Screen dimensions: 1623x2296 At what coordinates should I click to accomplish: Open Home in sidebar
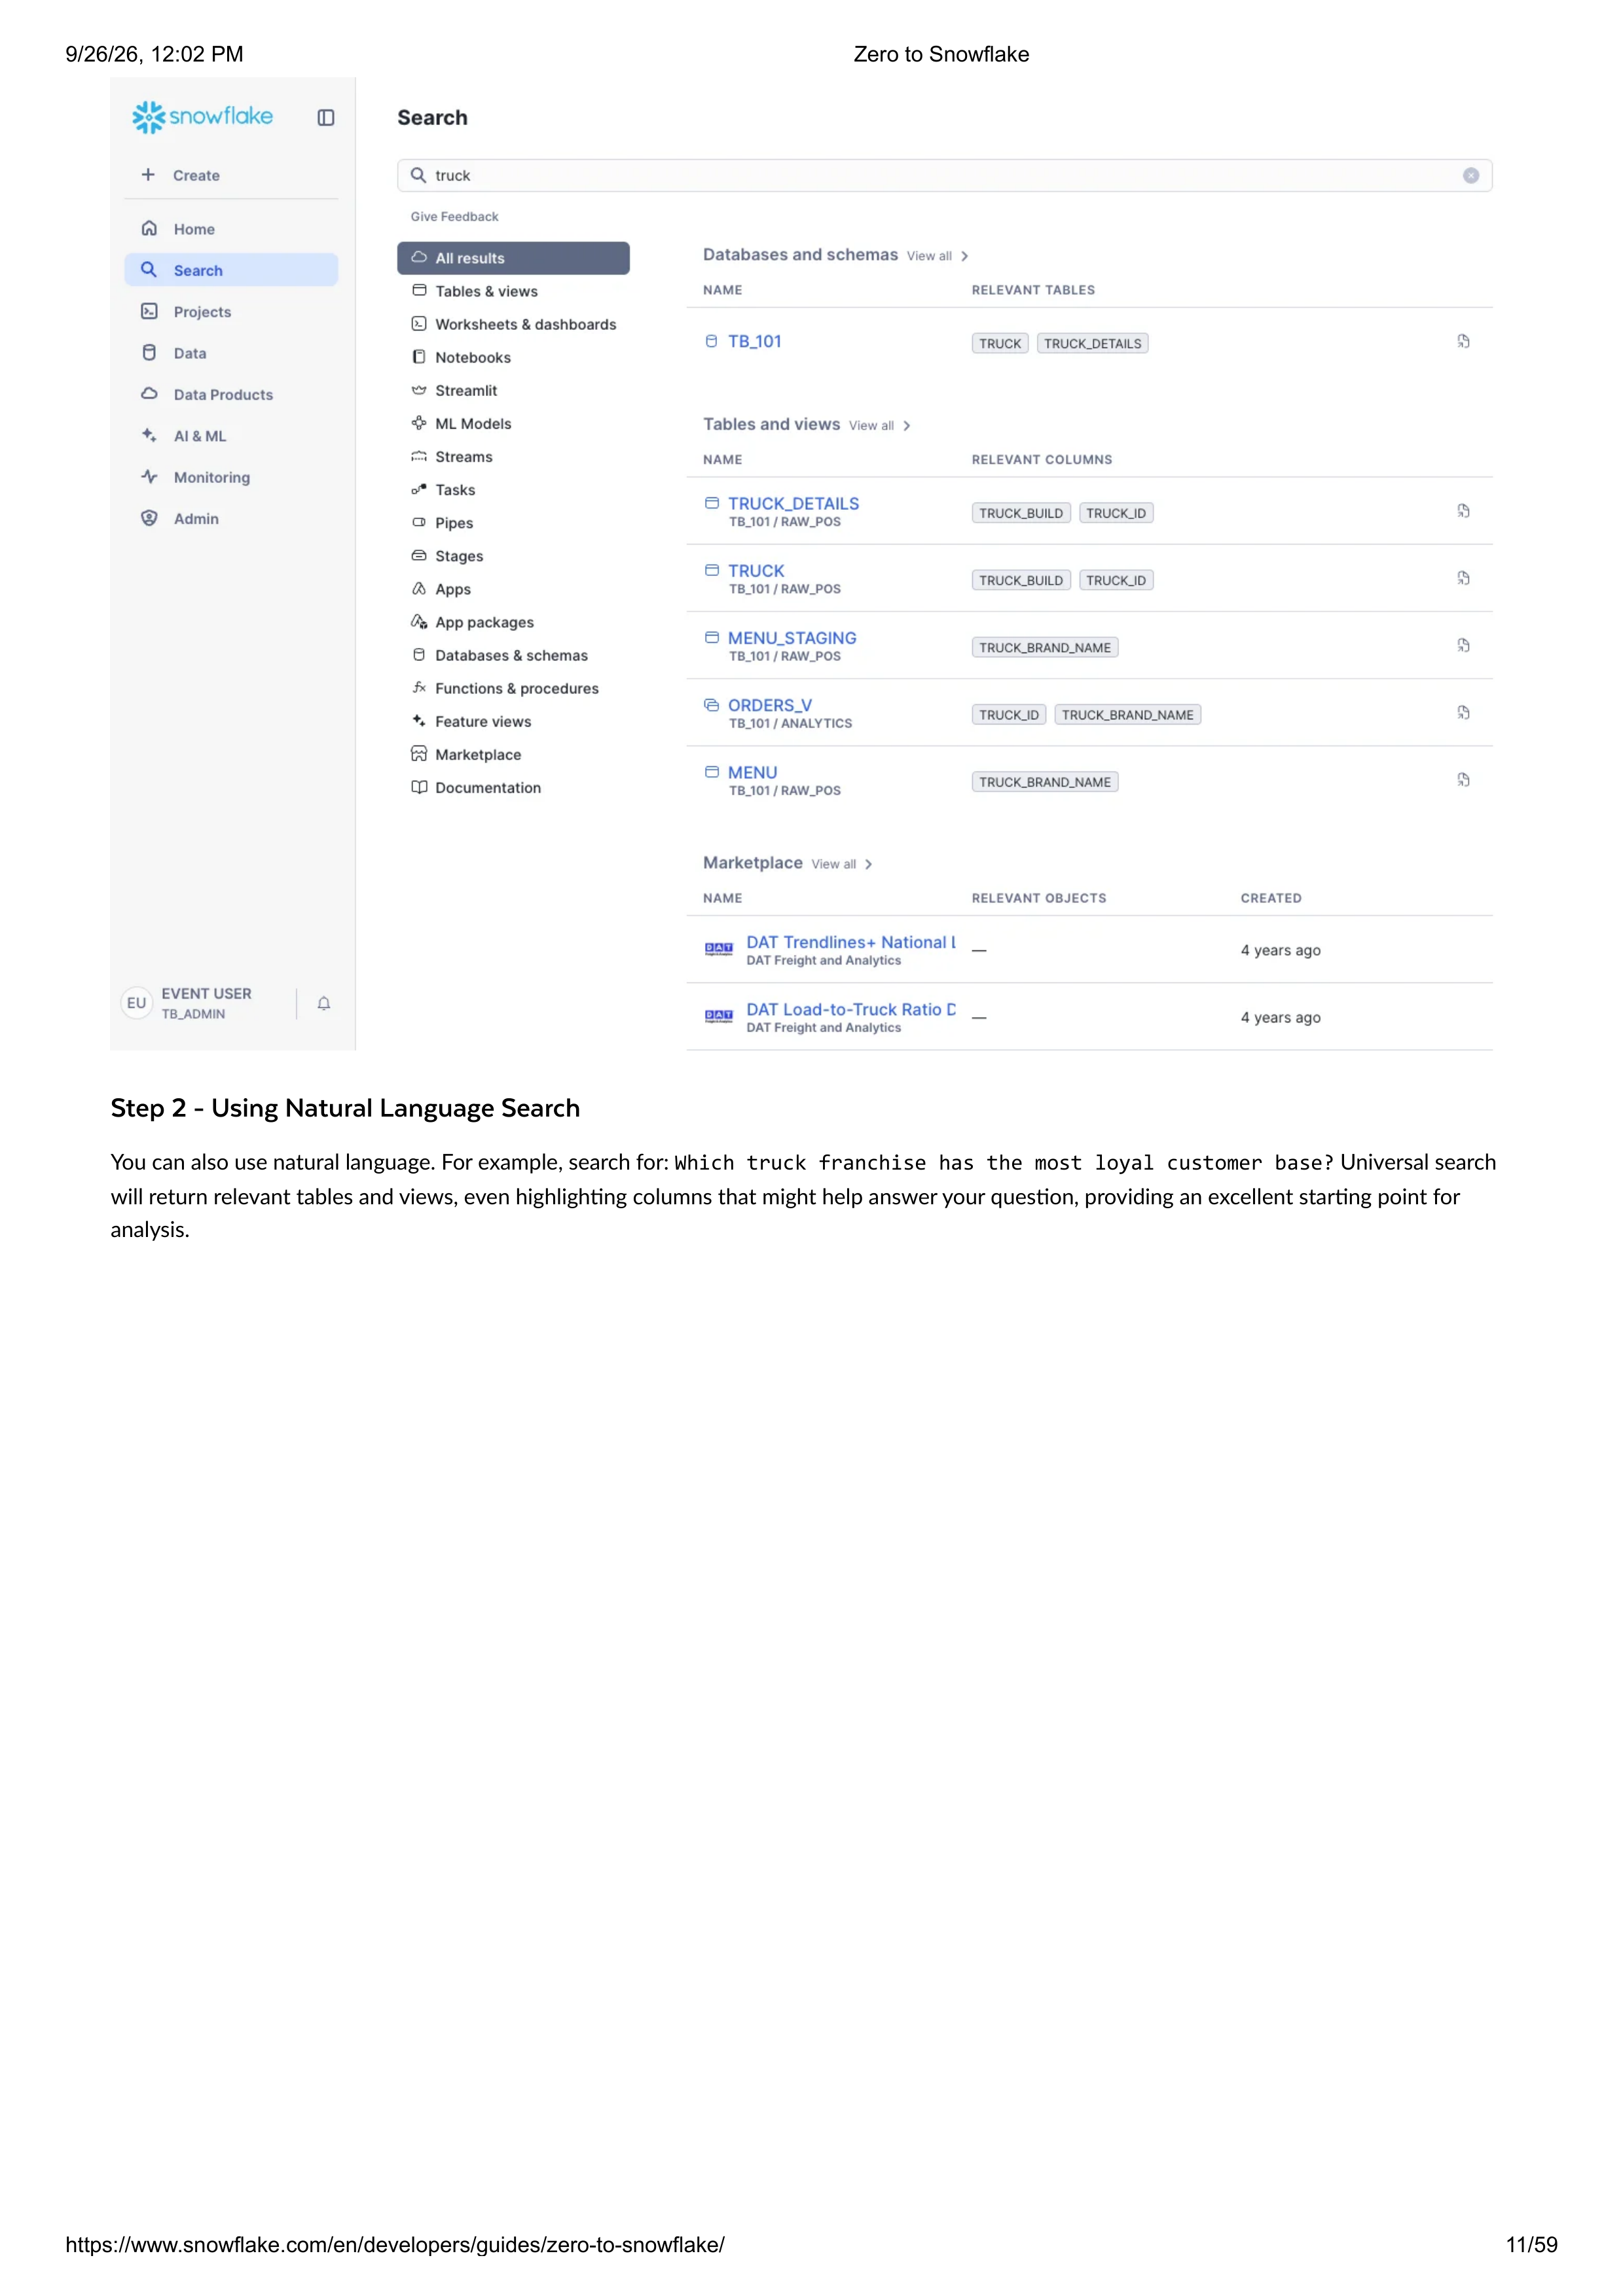coord(231,229)
